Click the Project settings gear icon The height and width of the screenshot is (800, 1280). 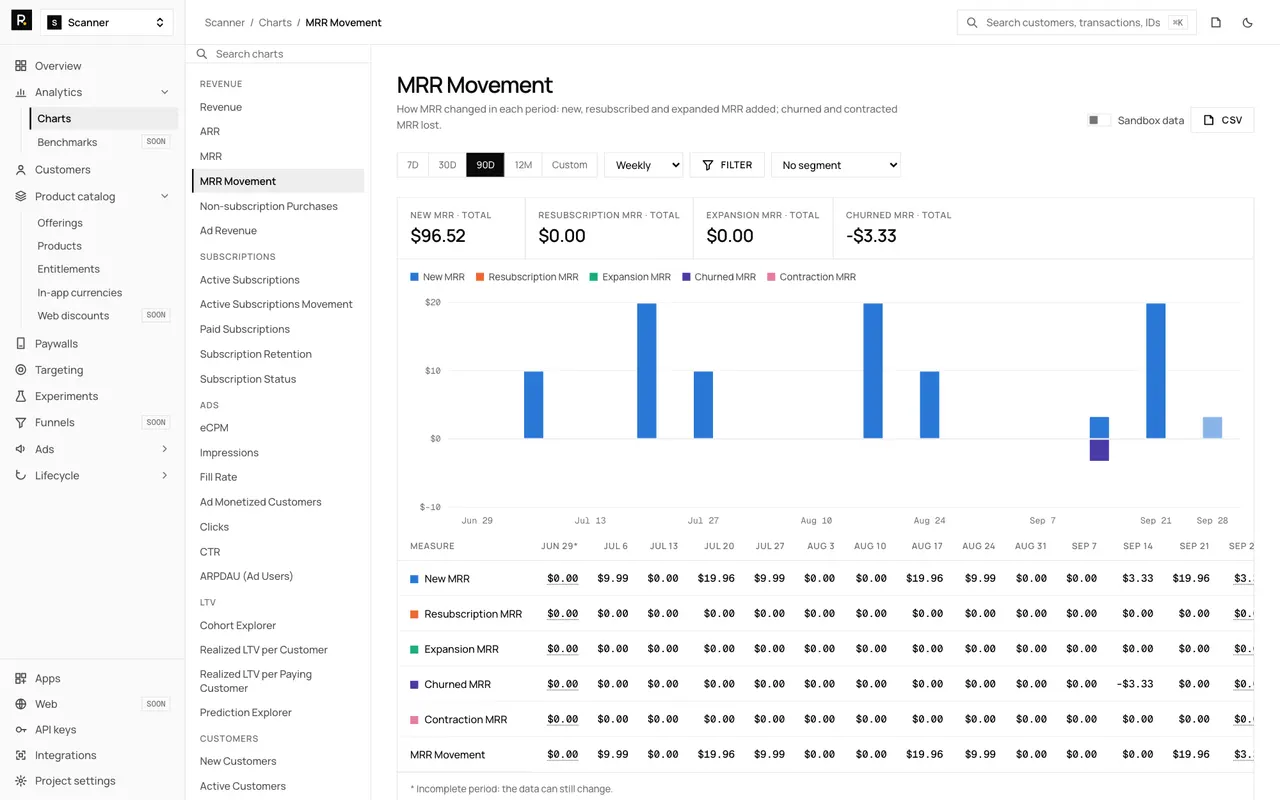[x=21, y=781]
